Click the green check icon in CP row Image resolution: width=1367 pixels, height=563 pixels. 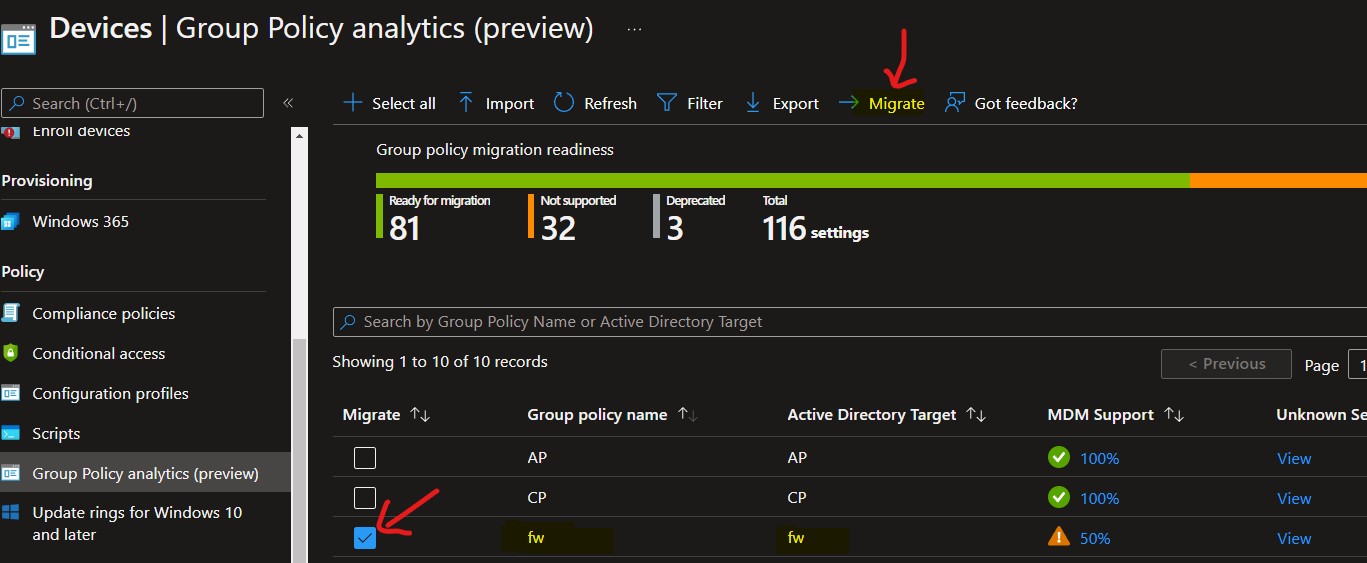1059,497
